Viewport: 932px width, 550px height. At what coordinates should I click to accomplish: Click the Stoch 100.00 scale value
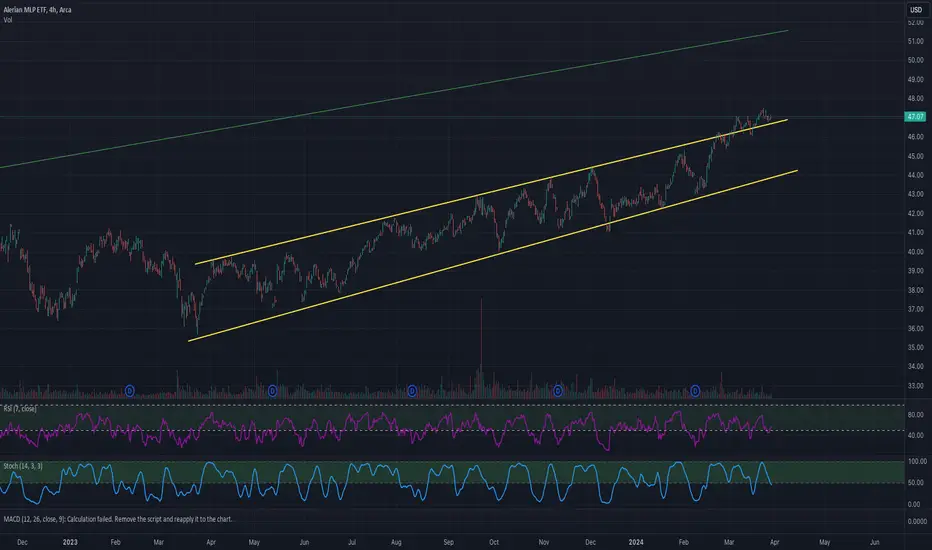pyautogui.click(x=917, y=461)
